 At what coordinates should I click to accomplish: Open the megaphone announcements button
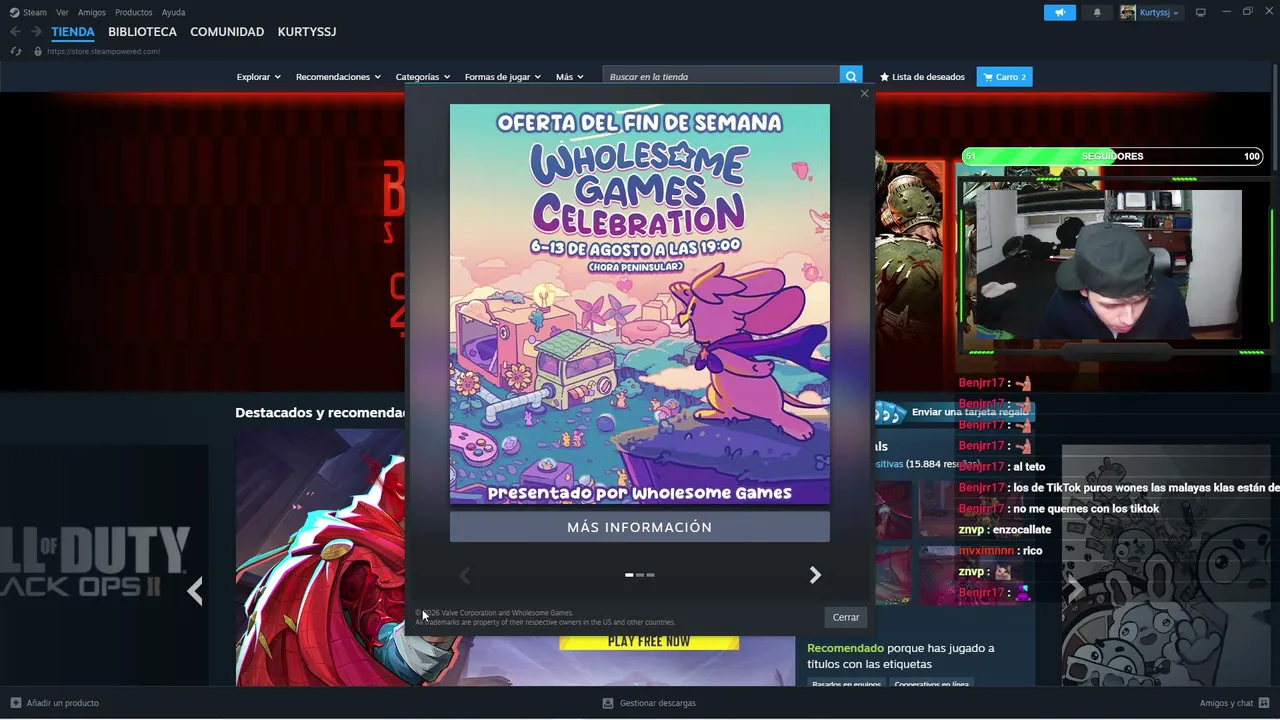(x=1059, y=12)
